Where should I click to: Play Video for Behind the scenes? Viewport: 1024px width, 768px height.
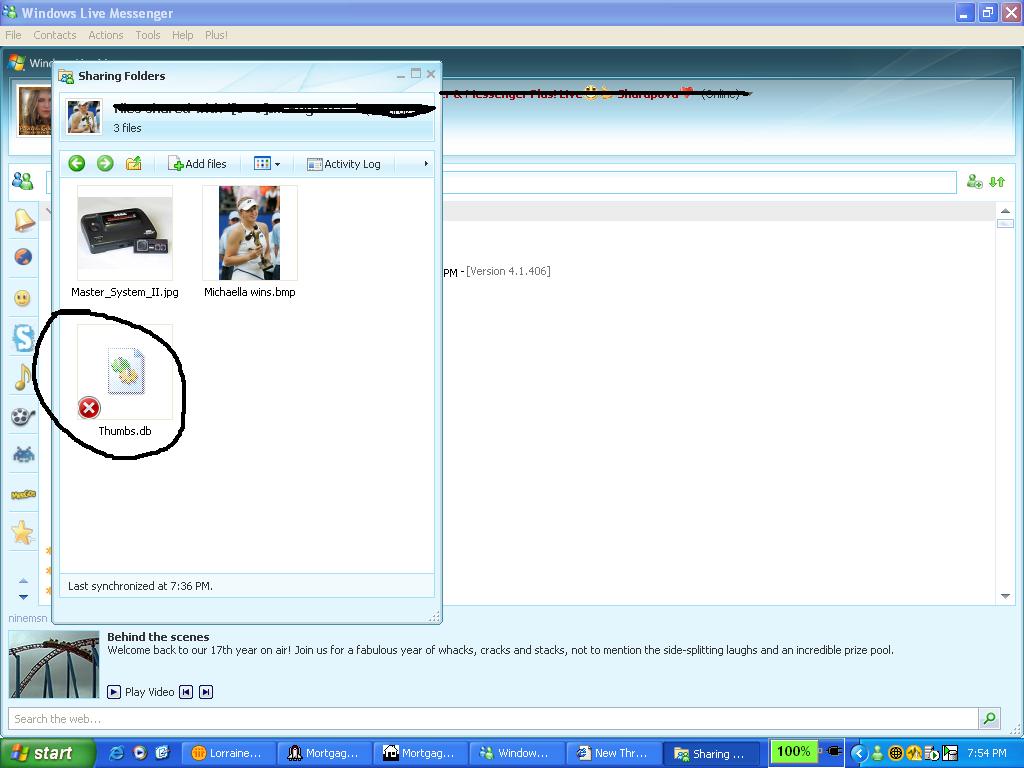point(140,692)
